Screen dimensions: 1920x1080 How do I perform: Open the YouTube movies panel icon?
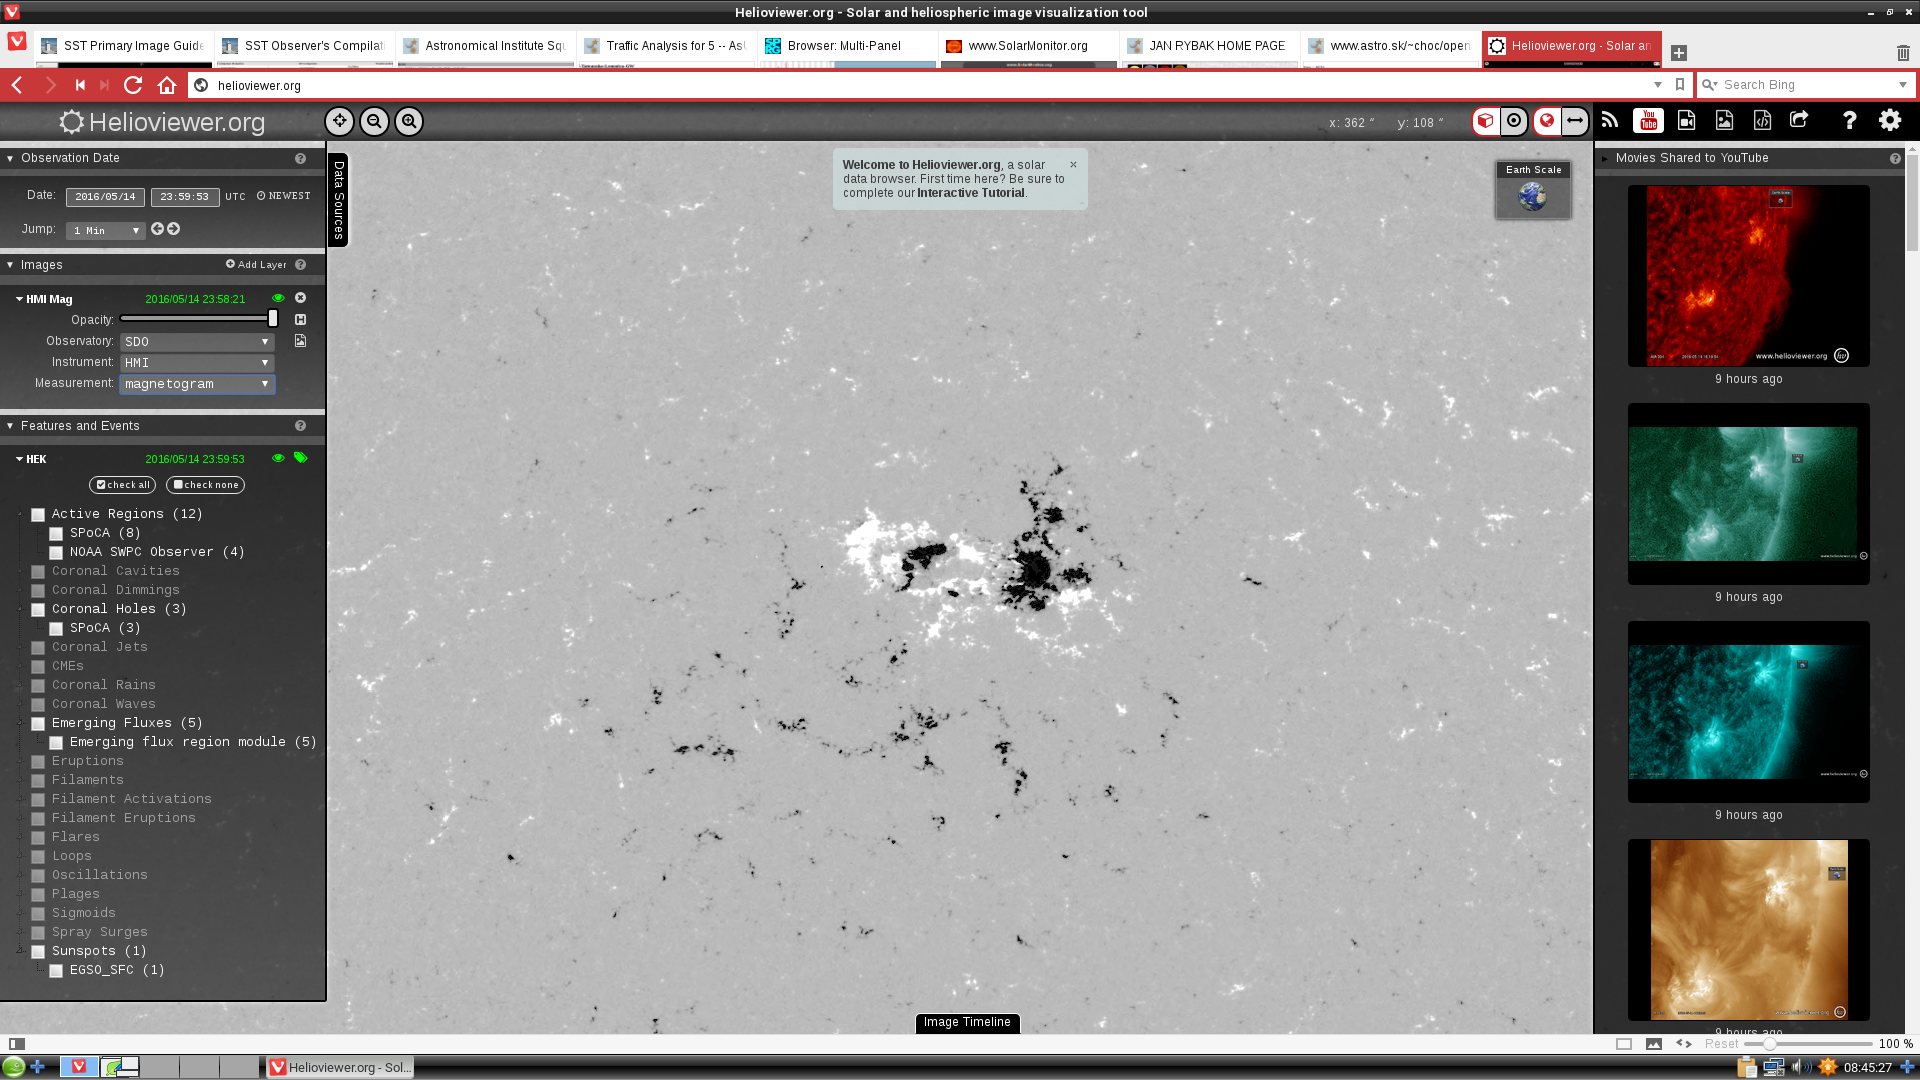click(x=1648, y=121)
